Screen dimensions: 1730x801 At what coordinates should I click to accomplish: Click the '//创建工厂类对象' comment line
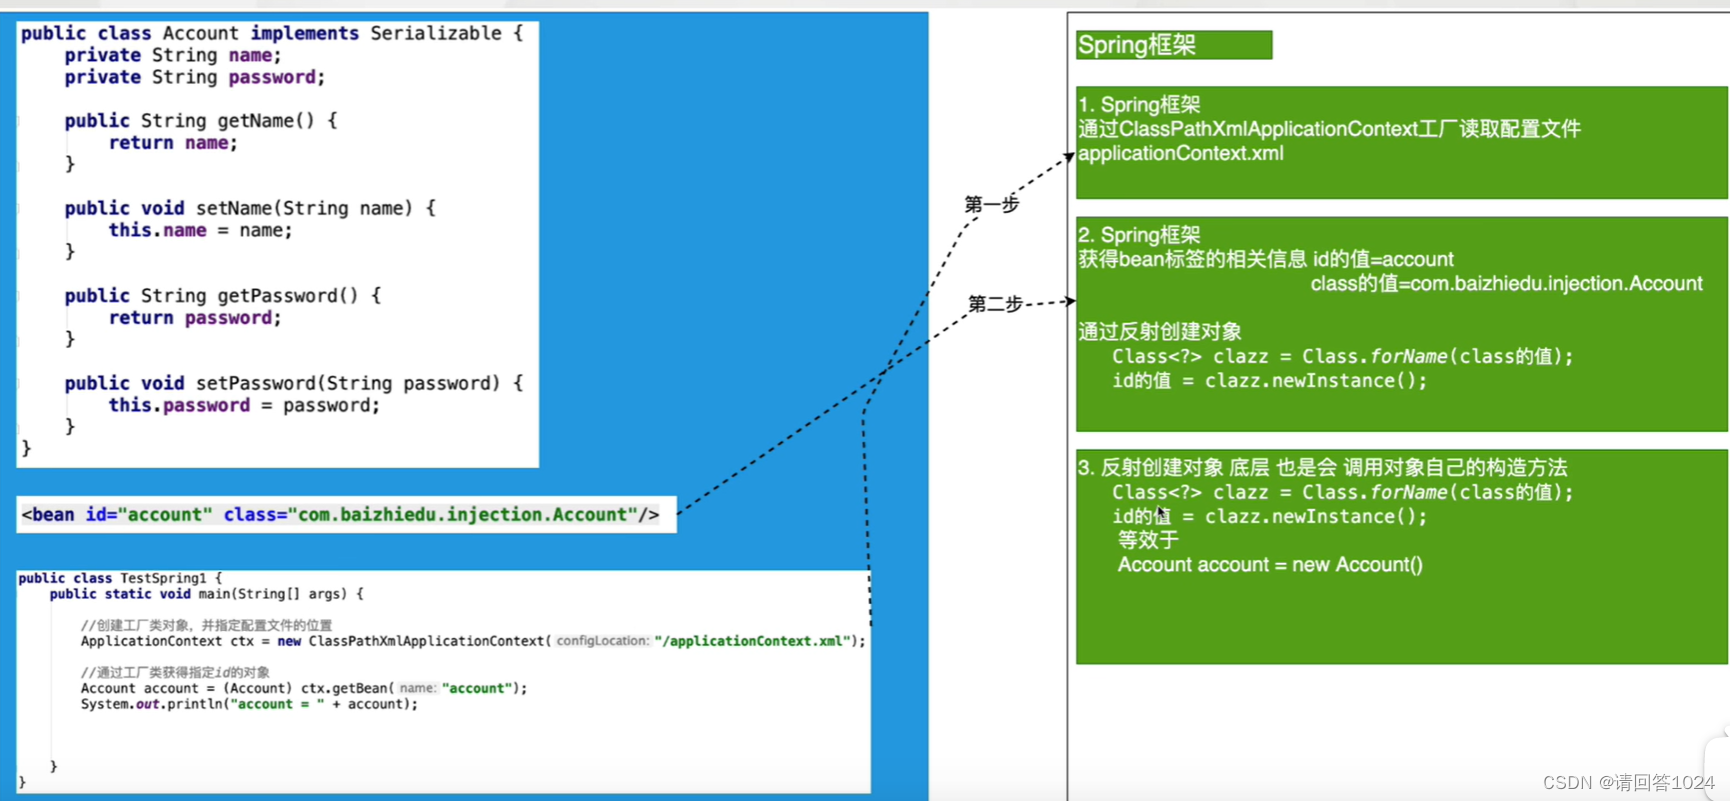pos(206,625)
